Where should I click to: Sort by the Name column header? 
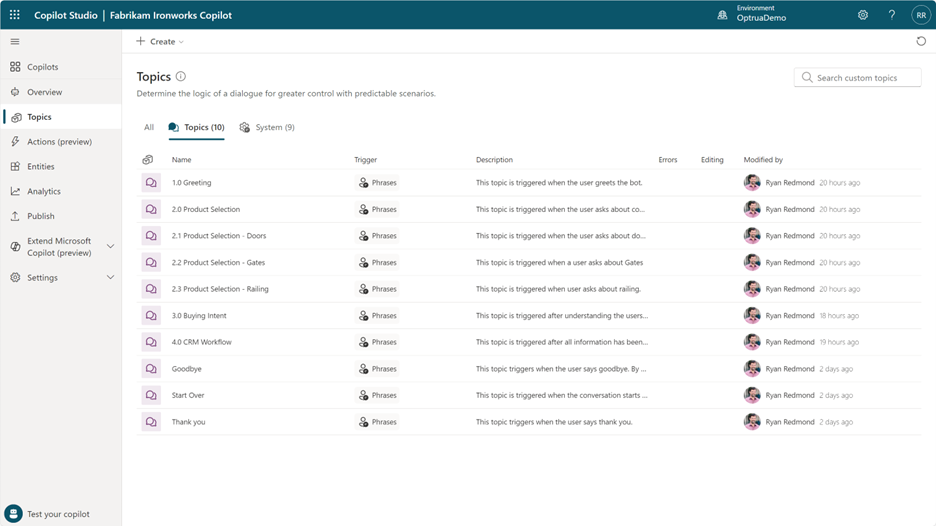[181, 159]
